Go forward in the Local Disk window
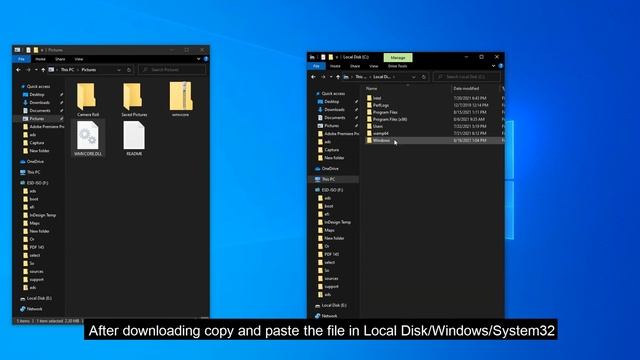Screen dimensions: 640x360 point(323,77)
